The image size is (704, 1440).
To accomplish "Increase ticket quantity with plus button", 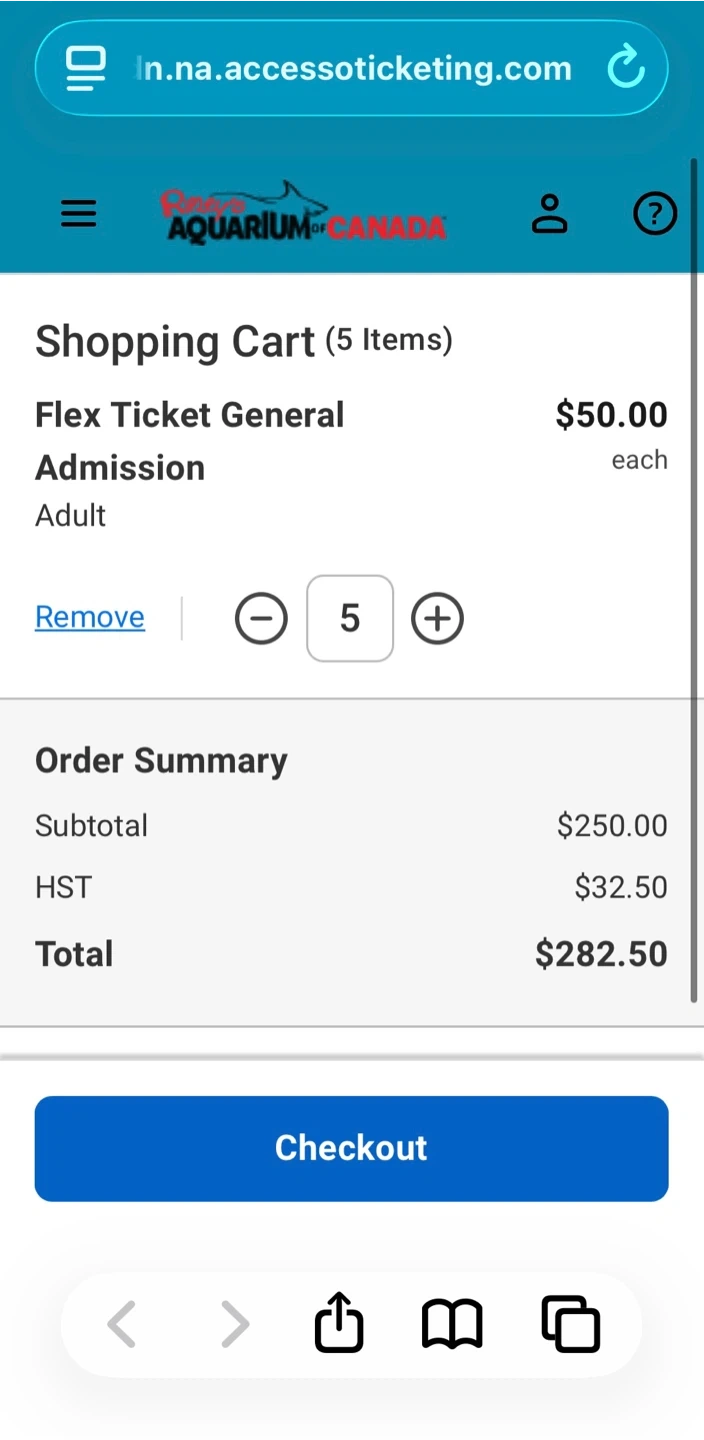I will point(438,619).
